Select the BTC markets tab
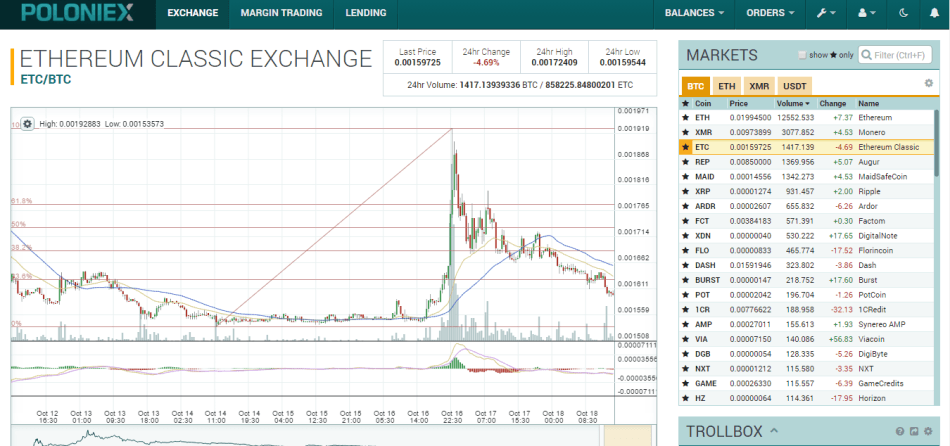Screen dimensions: 950x446 point(695,86)
